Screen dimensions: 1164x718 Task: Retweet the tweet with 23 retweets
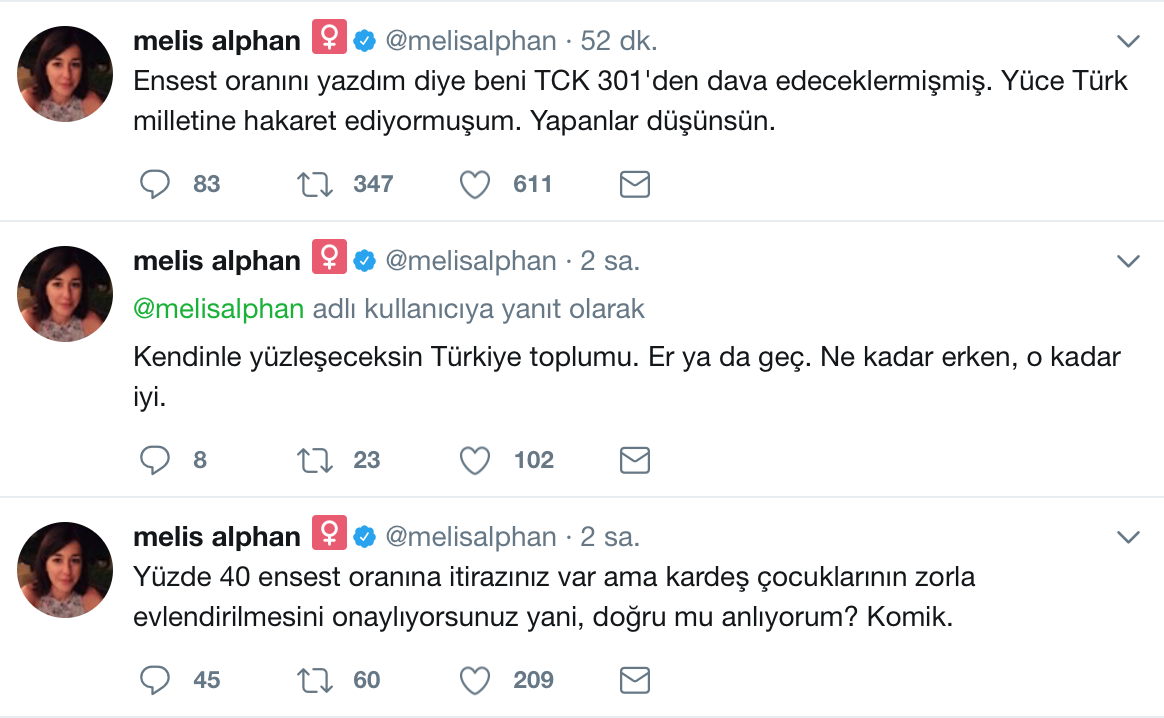(x=315, y=460)
